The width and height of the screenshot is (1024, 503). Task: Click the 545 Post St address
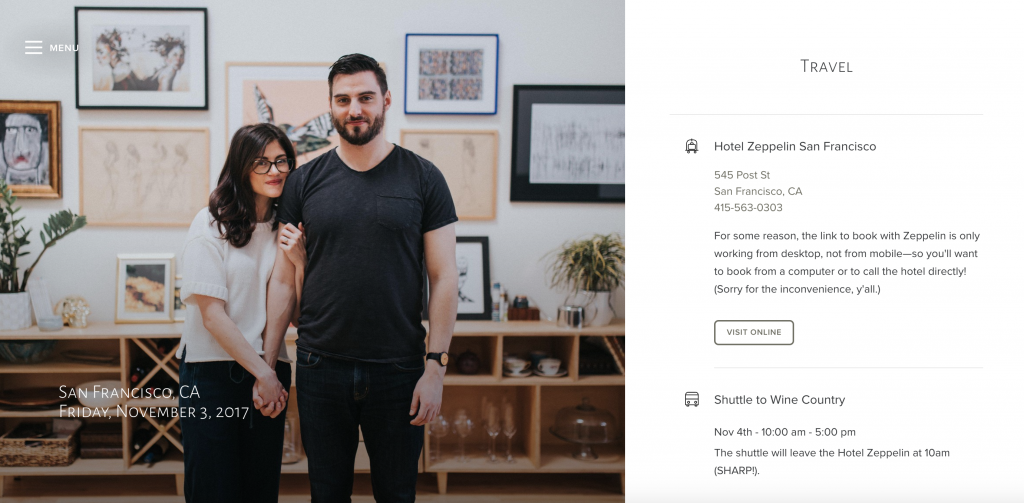coord(742,175)
